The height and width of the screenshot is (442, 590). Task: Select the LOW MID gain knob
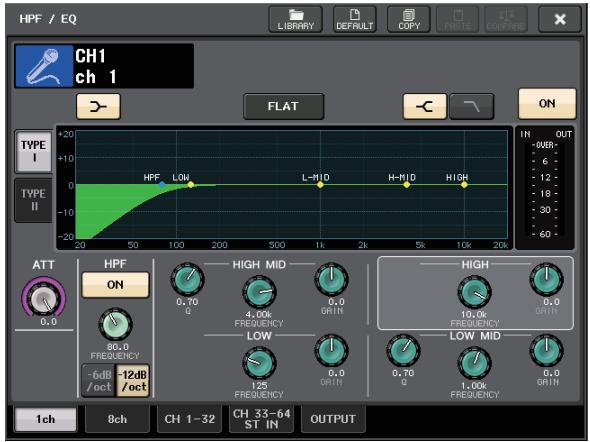(x=546, y=351)
